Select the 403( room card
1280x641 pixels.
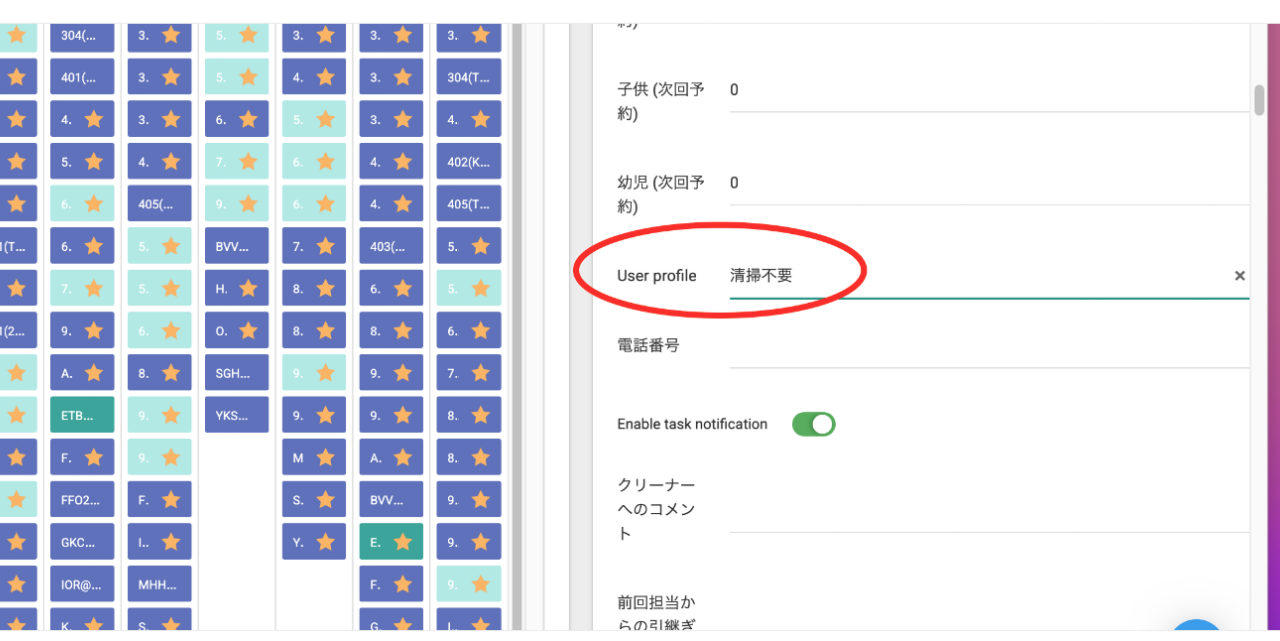[391, 246]
